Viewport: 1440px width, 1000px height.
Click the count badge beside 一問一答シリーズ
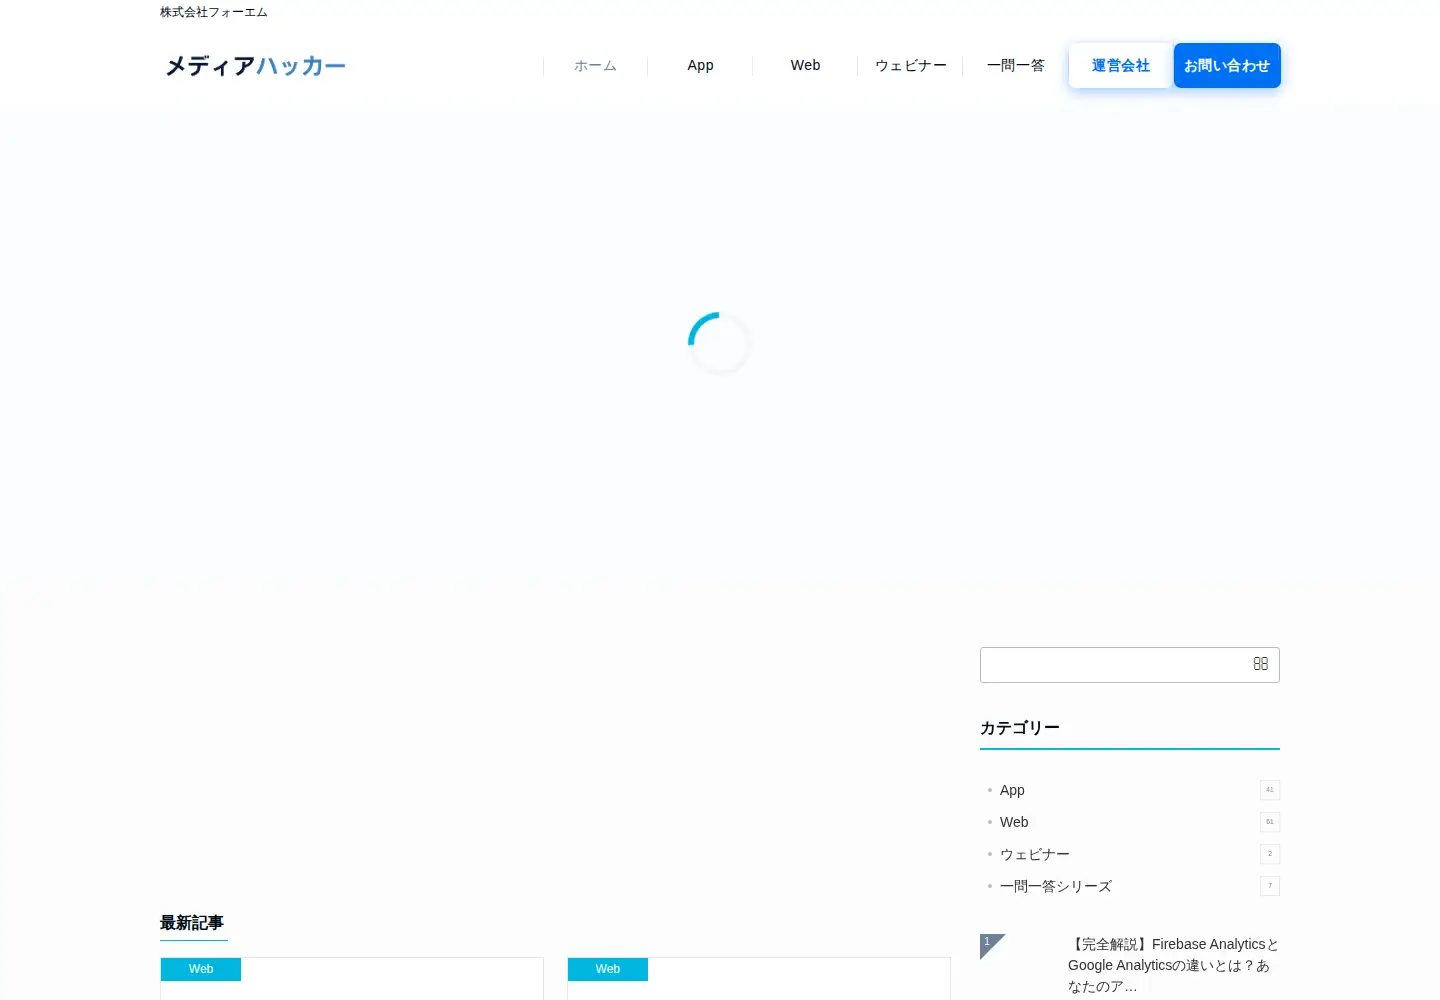(1270, 886)
